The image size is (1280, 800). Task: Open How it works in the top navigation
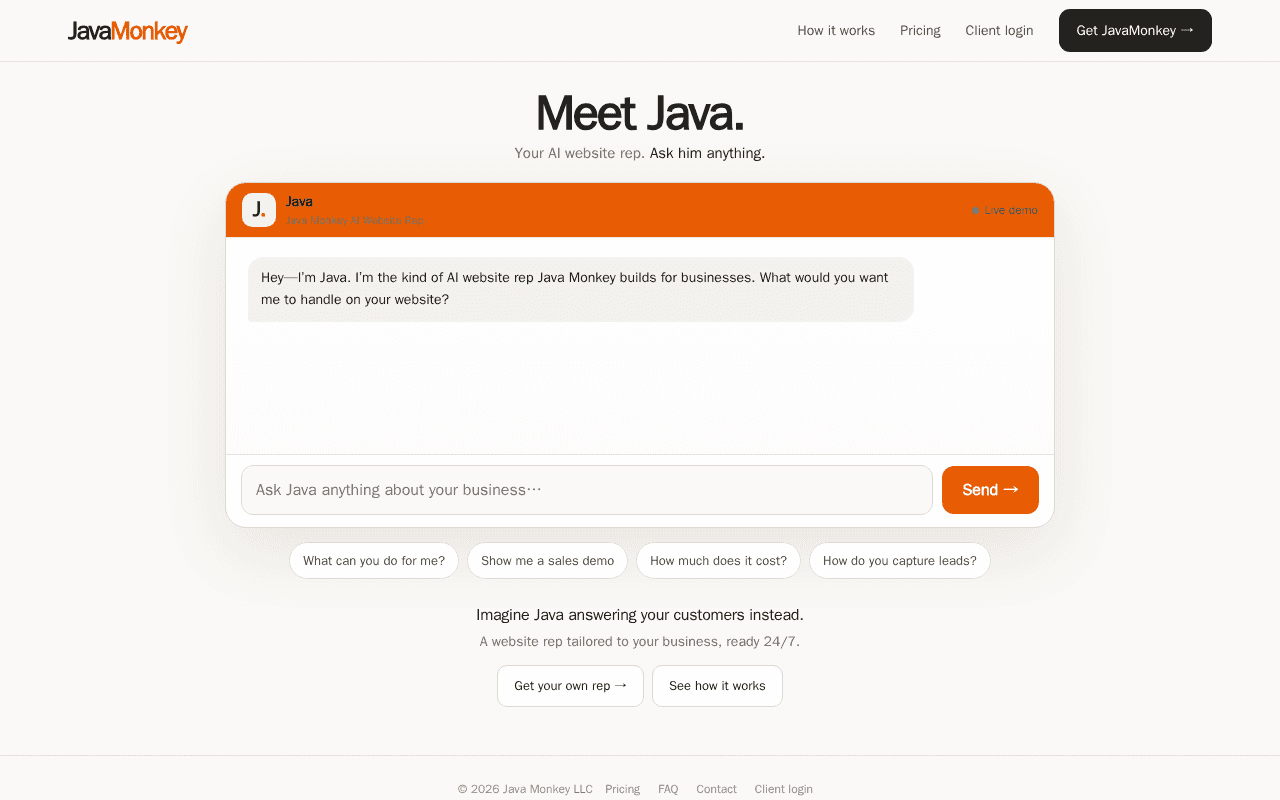[836, 31]
